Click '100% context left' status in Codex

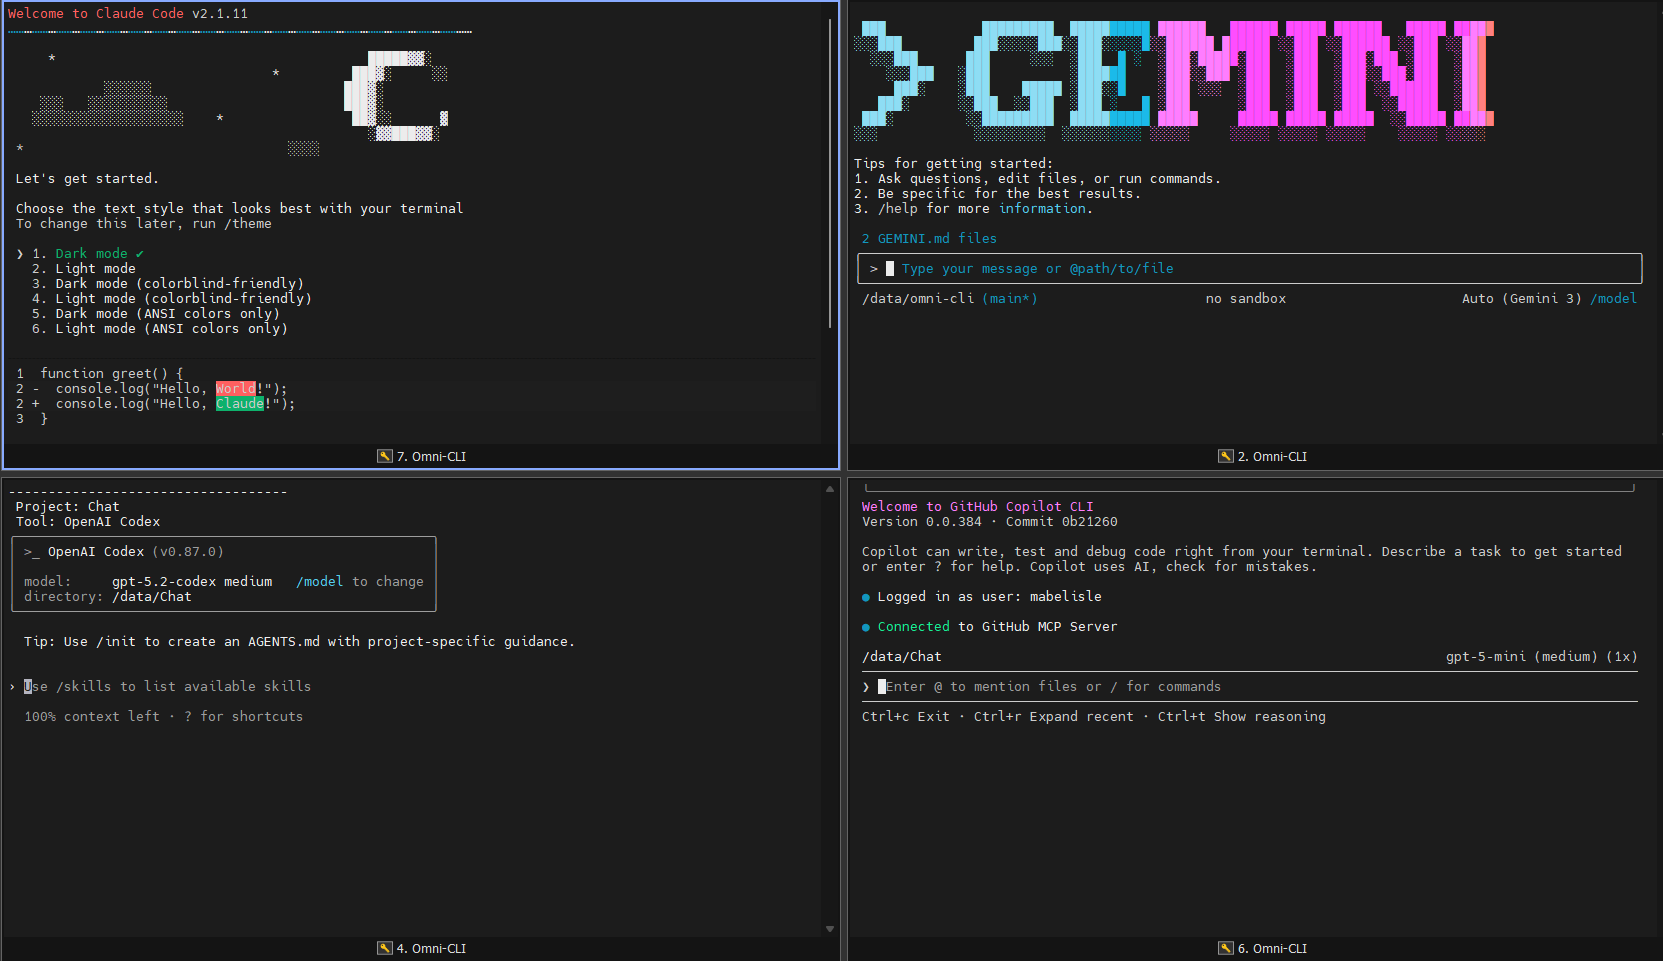click(92, 717)
